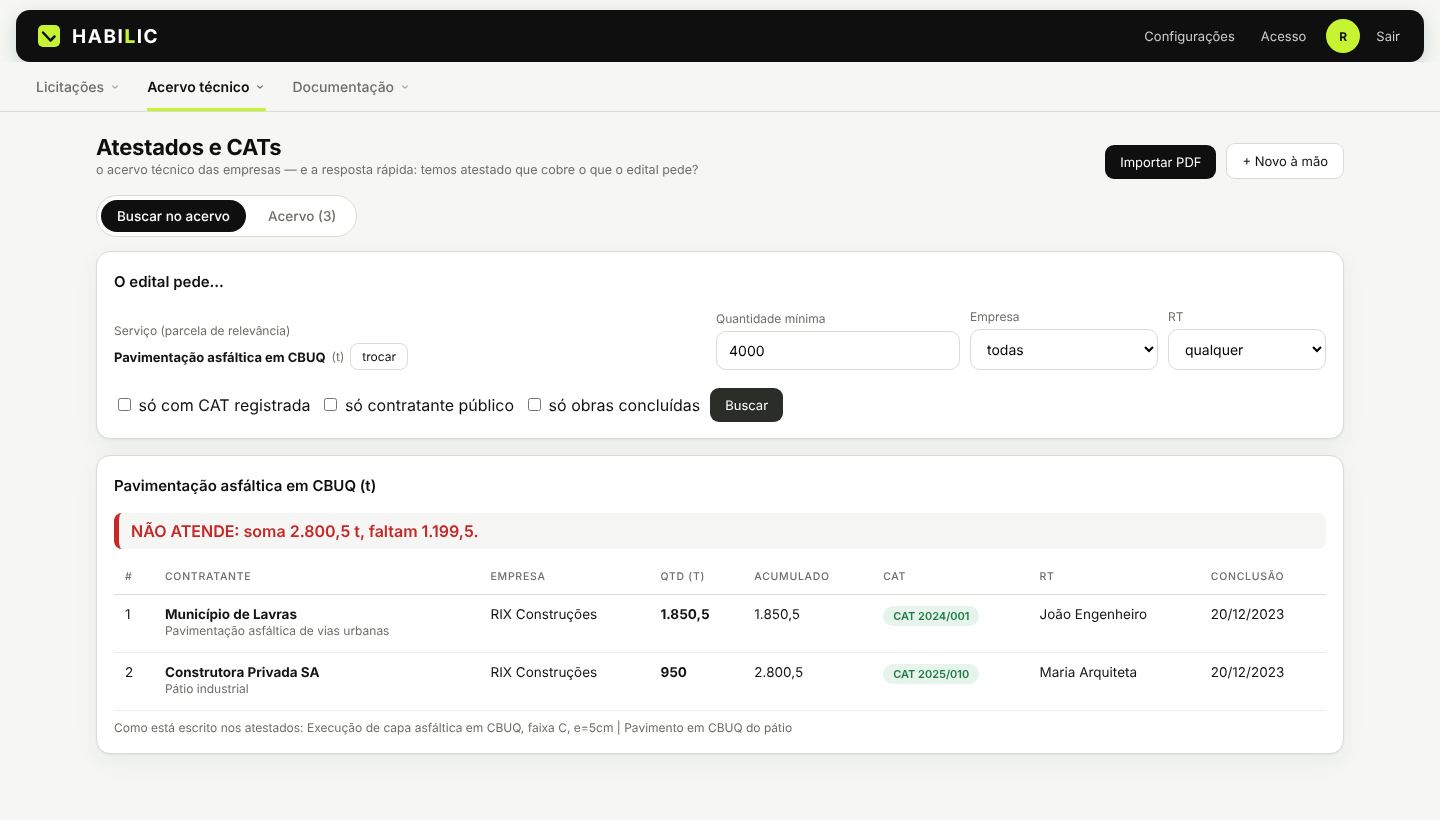Click the Atestados e CATs heading
Viewport: 1440px width, 820px height.
[x=189, y=147]
